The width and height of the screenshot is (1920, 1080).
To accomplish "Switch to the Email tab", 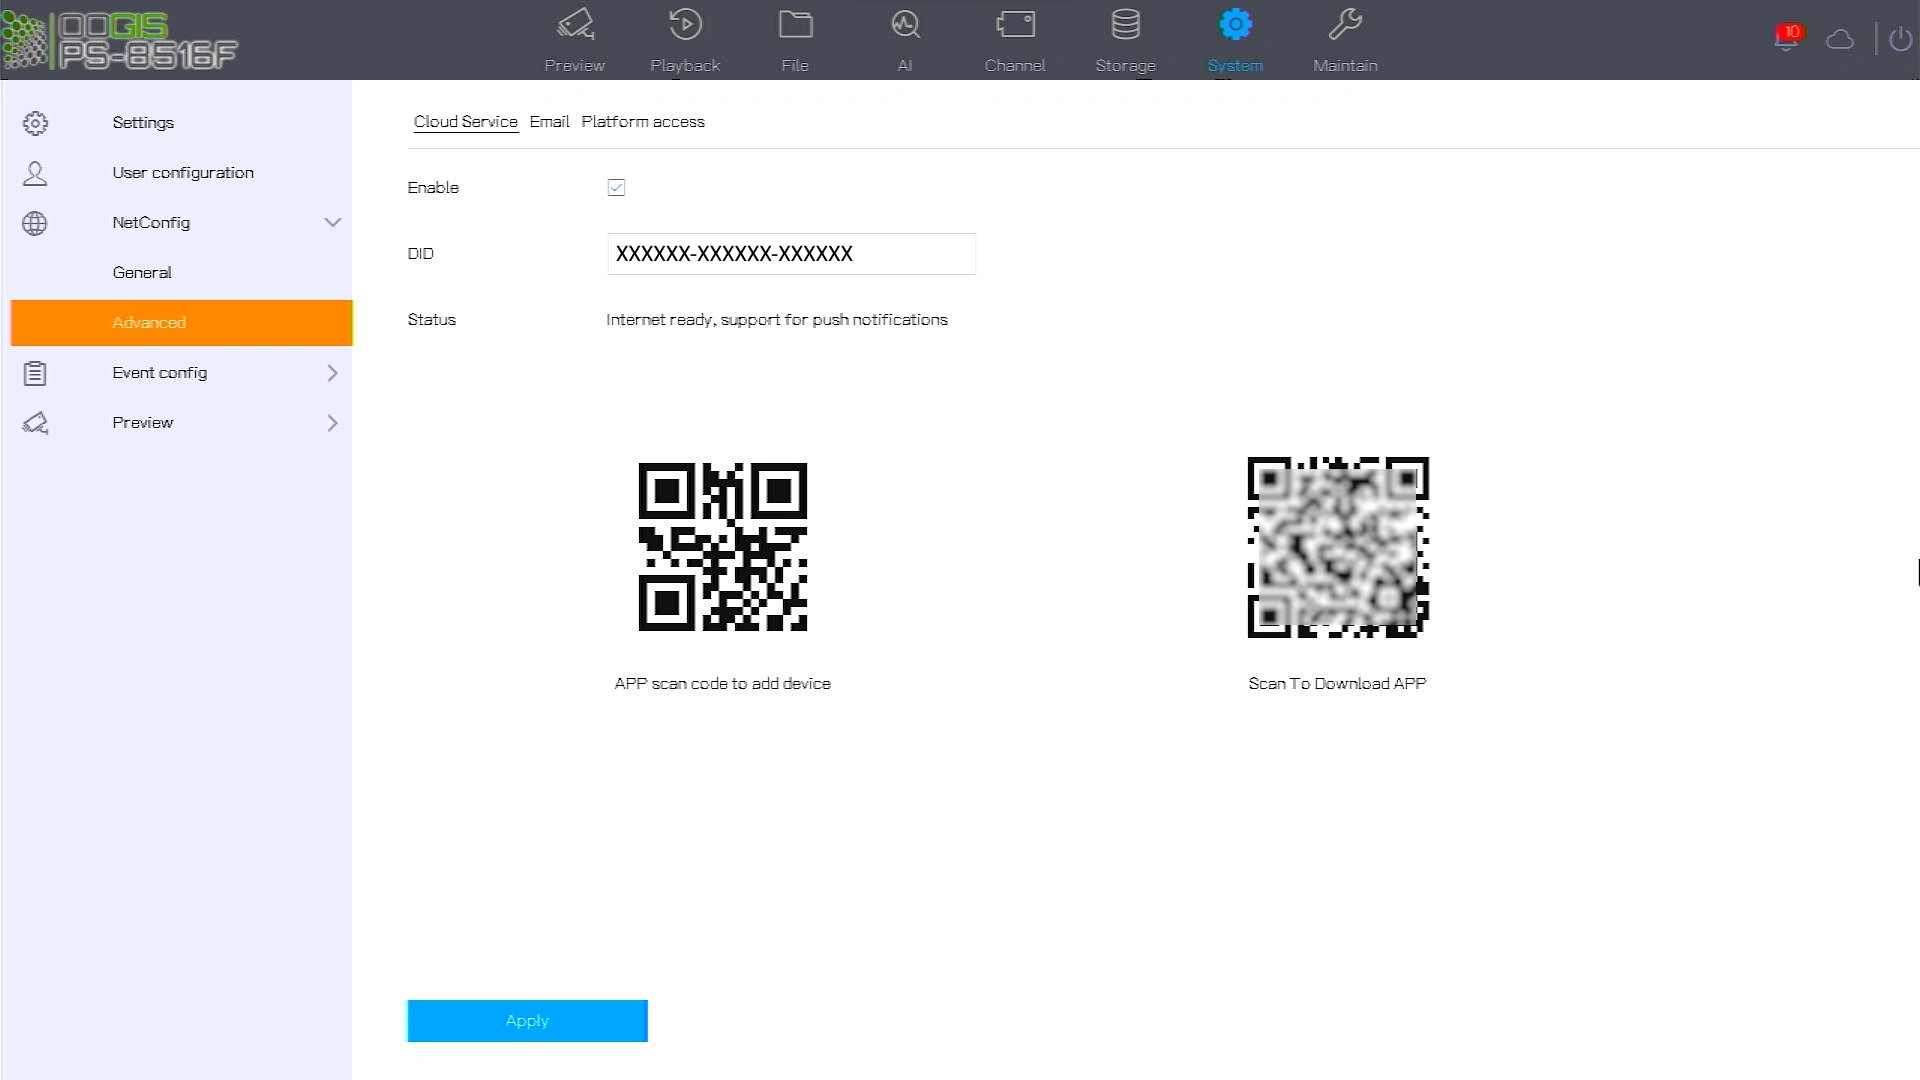I will pyautogui.click(x=549, y=122).
